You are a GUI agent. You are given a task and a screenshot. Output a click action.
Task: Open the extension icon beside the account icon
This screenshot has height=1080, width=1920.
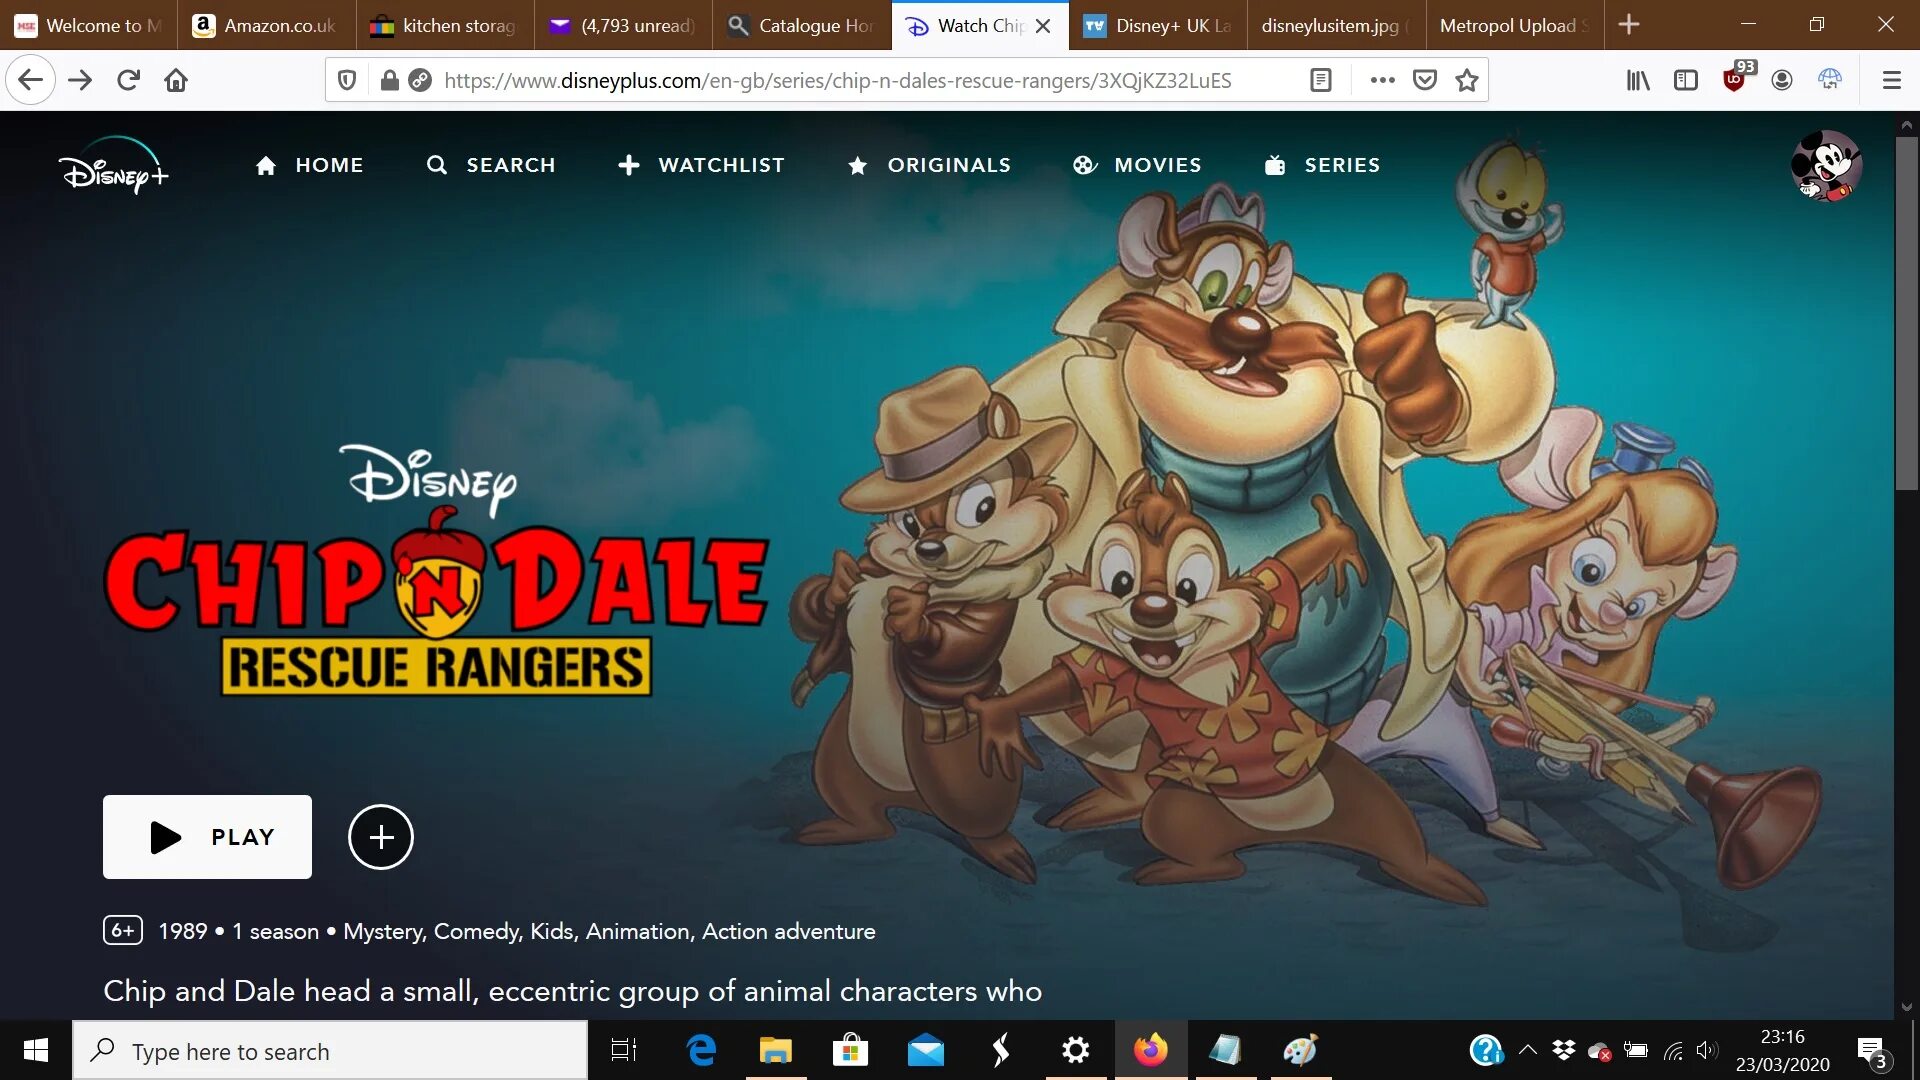tap(1830, 80)
